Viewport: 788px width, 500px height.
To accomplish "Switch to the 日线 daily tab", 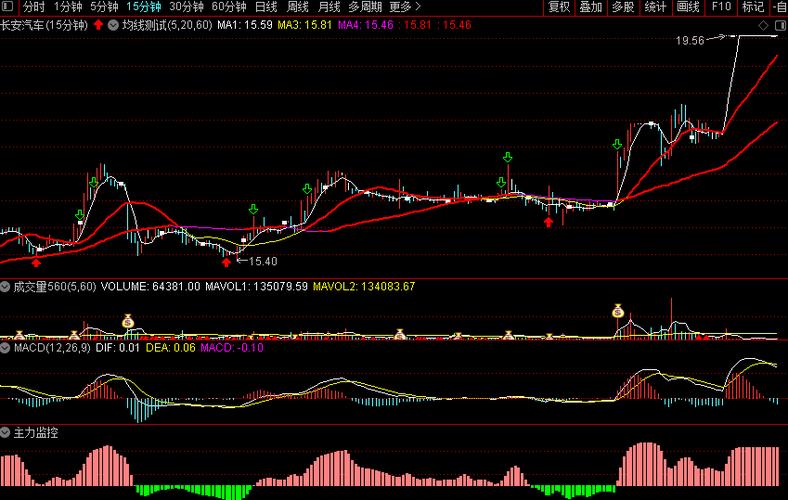I will pos(266,7).
